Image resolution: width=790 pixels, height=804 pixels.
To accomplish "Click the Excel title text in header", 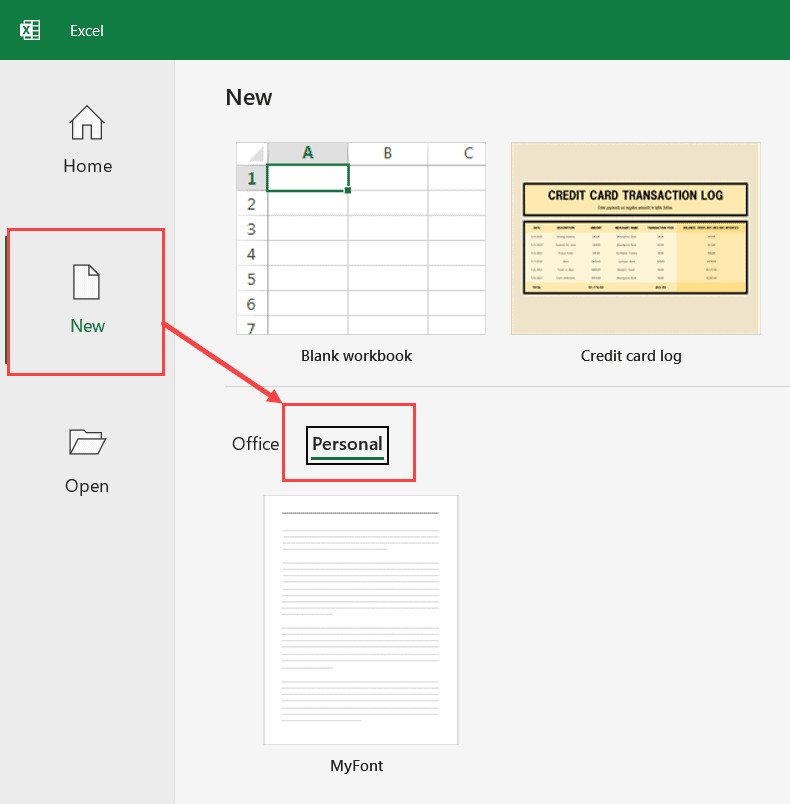I will point(87,31).
